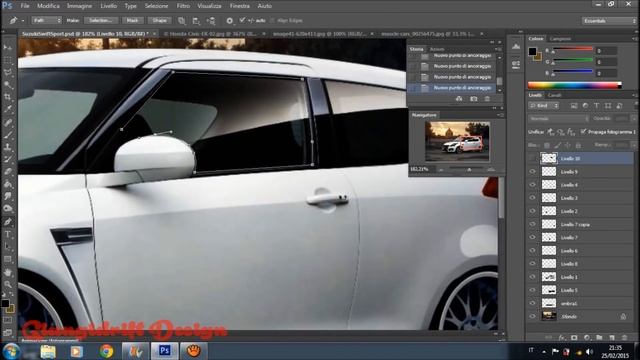The height and width of the screenshot is (360, 640).
Task: Filter layers by type T icon
Action: (x=596, y=106)
